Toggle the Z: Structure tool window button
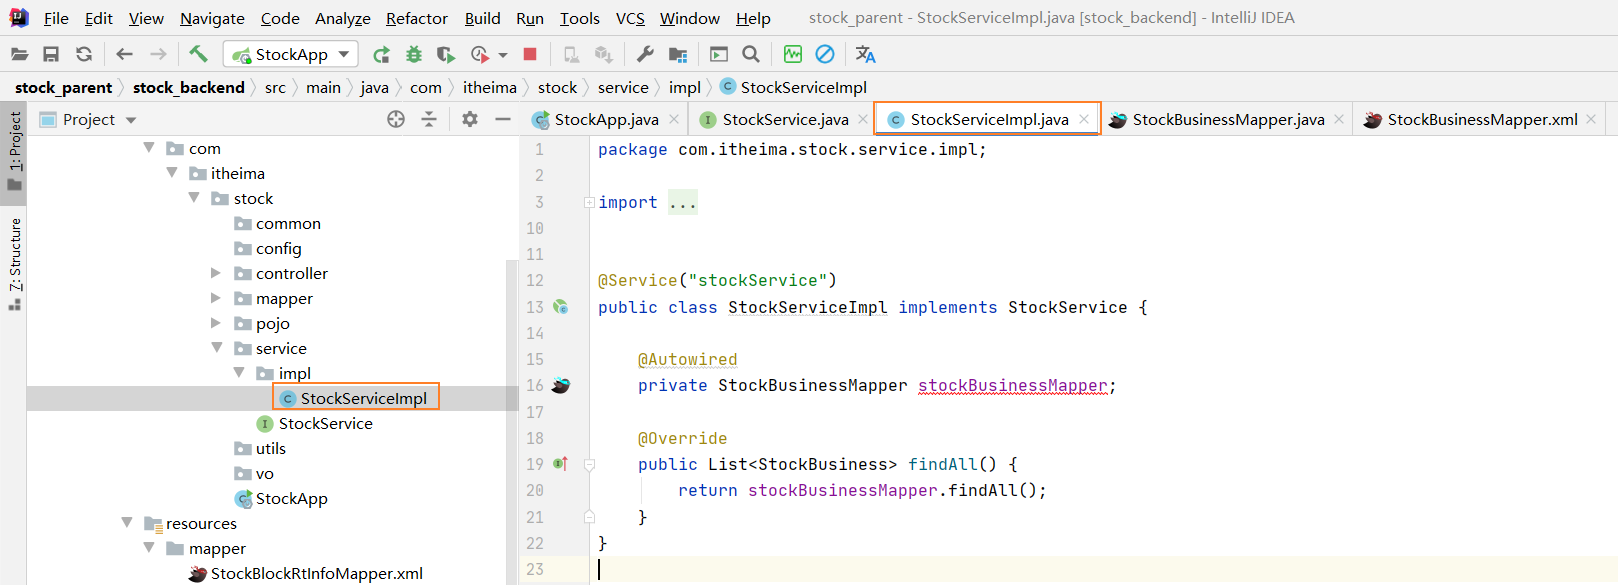Viewport: 1618px width, 585px height. pyautogui.click(x=14, y=264)
